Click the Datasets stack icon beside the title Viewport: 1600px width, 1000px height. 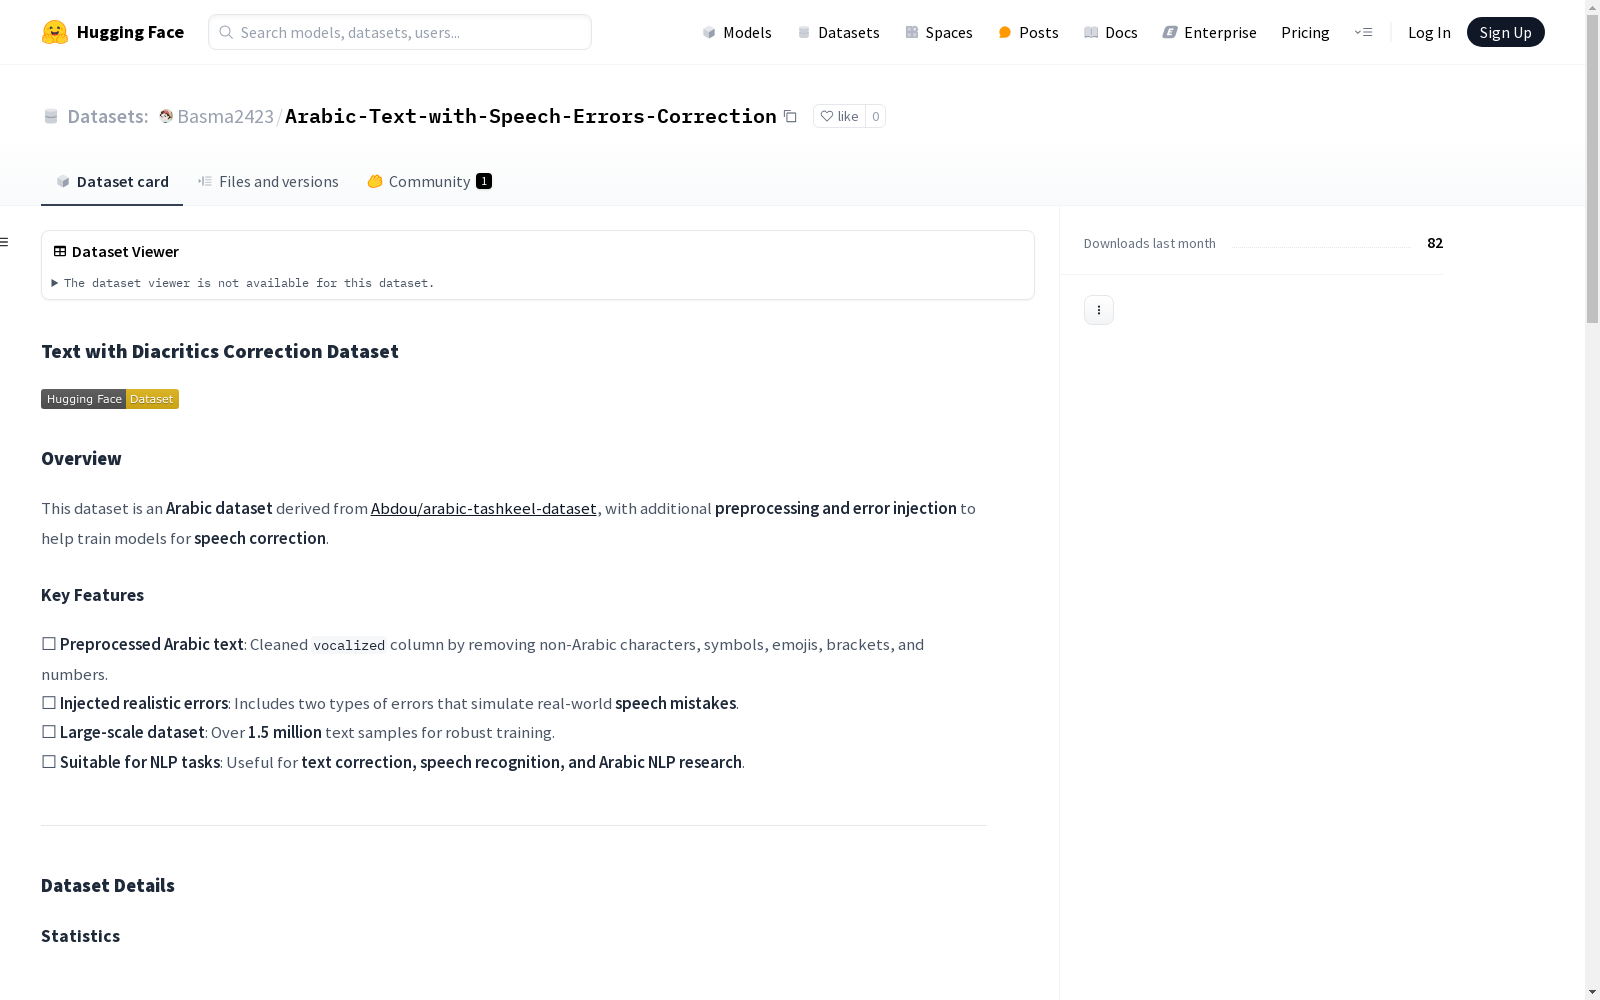click(x=51, y=116)
